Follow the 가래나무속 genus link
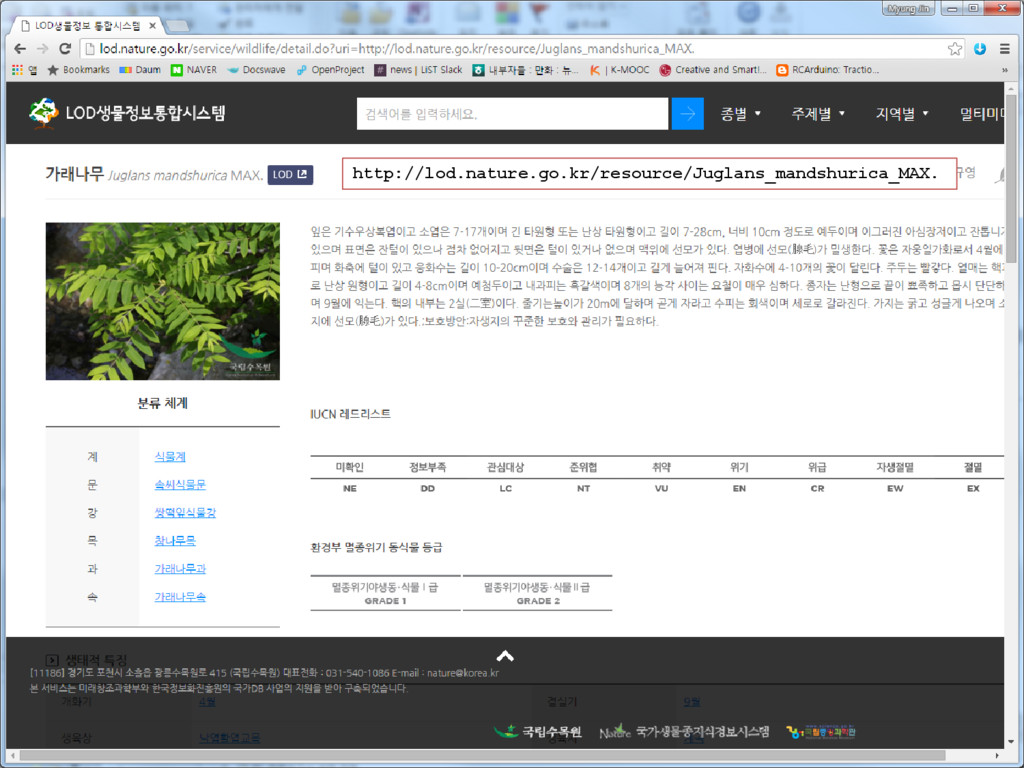The image size is (1024, 768). click(180, 597)
